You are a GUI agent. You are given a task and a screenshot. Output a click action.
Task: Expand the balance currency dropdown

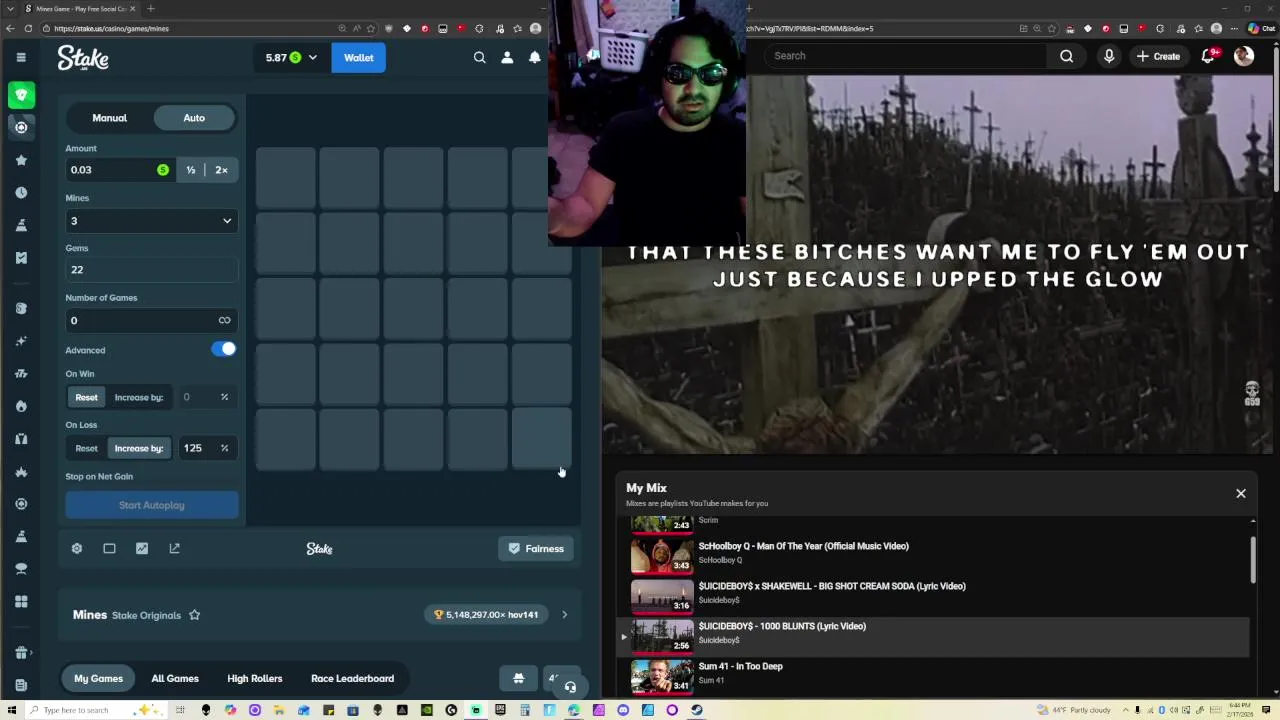tap(312, 58)
